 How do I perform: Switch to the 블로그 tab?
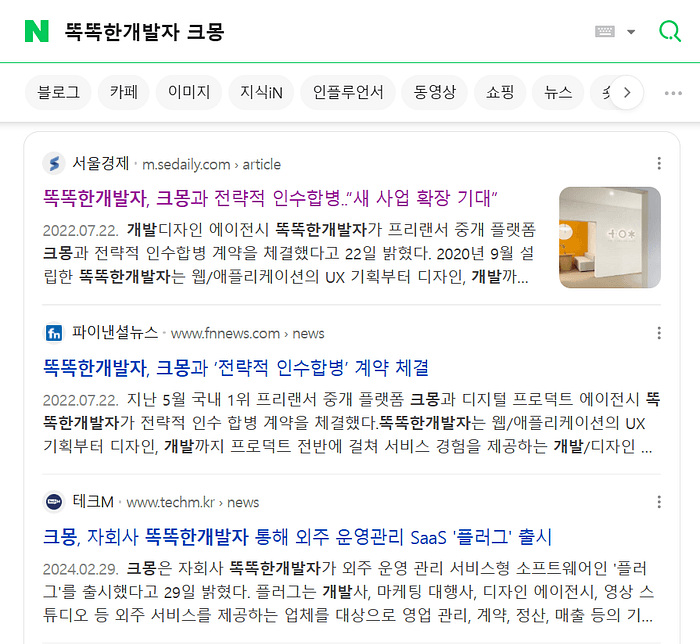pyautogui.click(x=58, y=92)
